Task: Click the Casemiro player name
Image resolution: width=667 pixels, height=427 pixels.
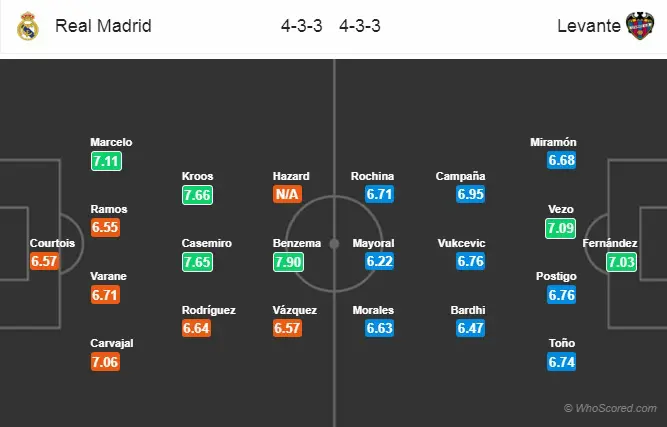Action: (207, 243)
